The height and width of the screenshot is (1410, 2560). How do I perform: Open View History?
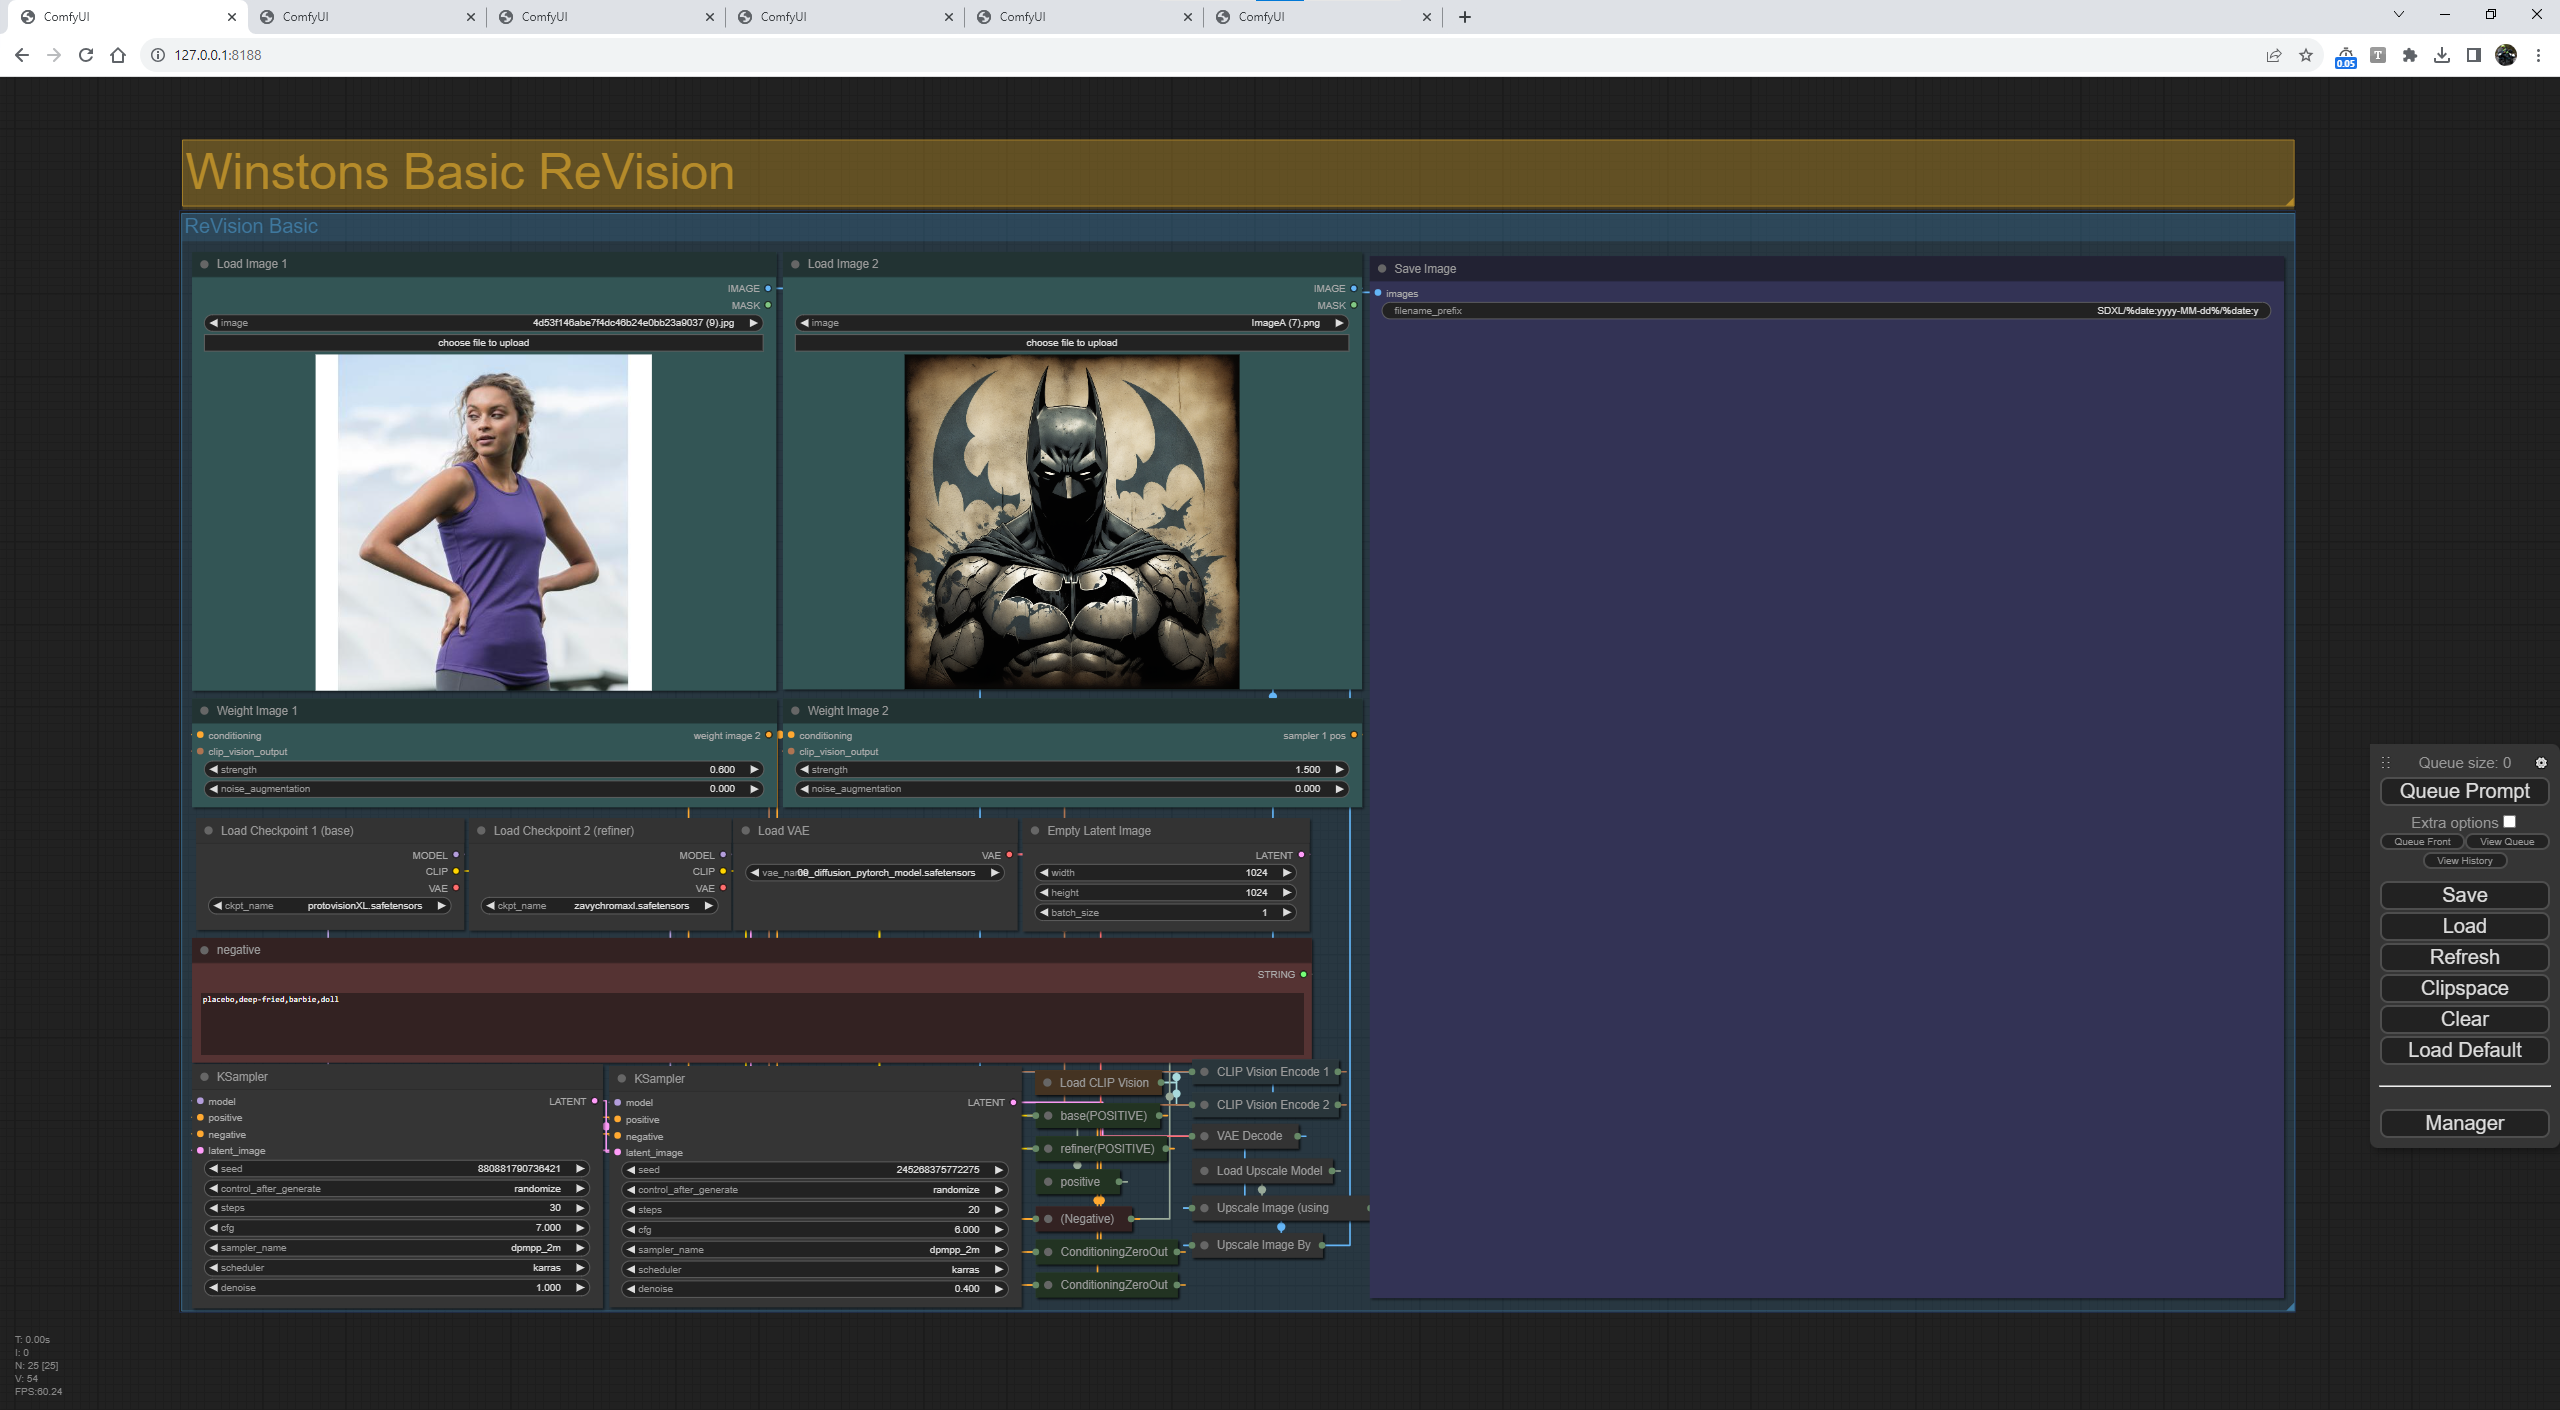2464,861
